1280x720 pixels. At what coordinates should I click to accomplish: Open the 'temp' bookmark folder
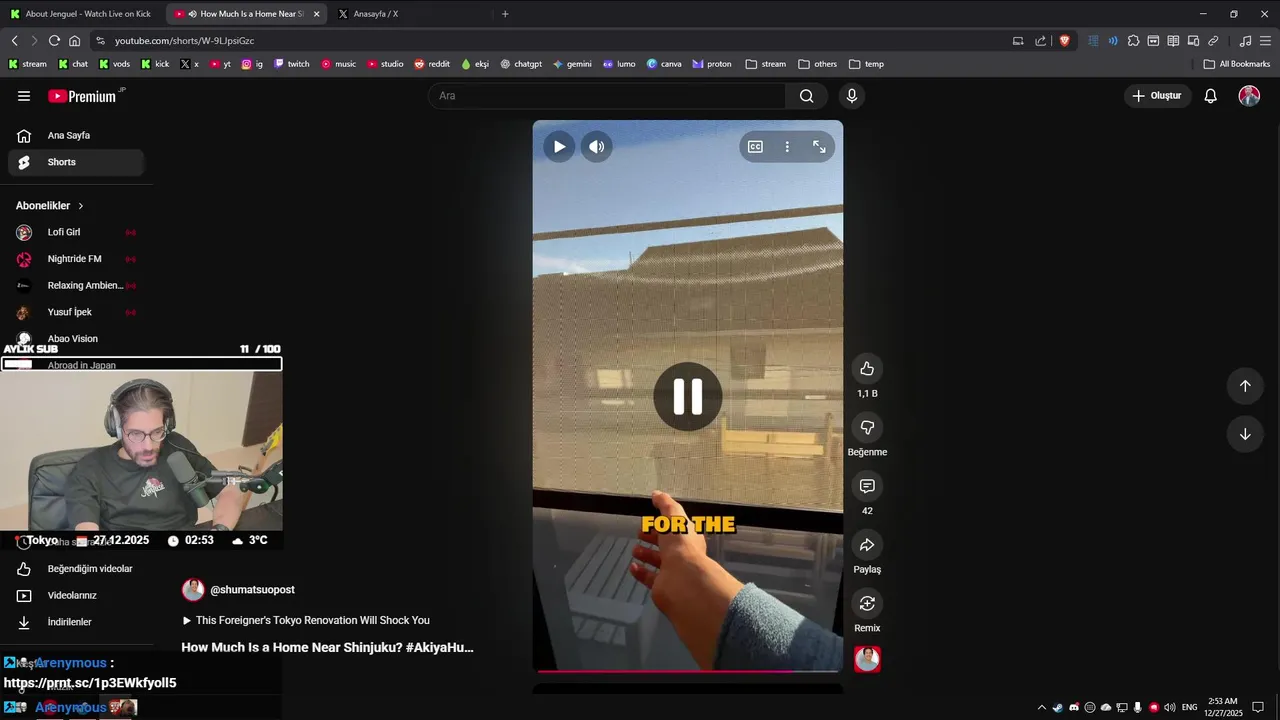point(866,64)
